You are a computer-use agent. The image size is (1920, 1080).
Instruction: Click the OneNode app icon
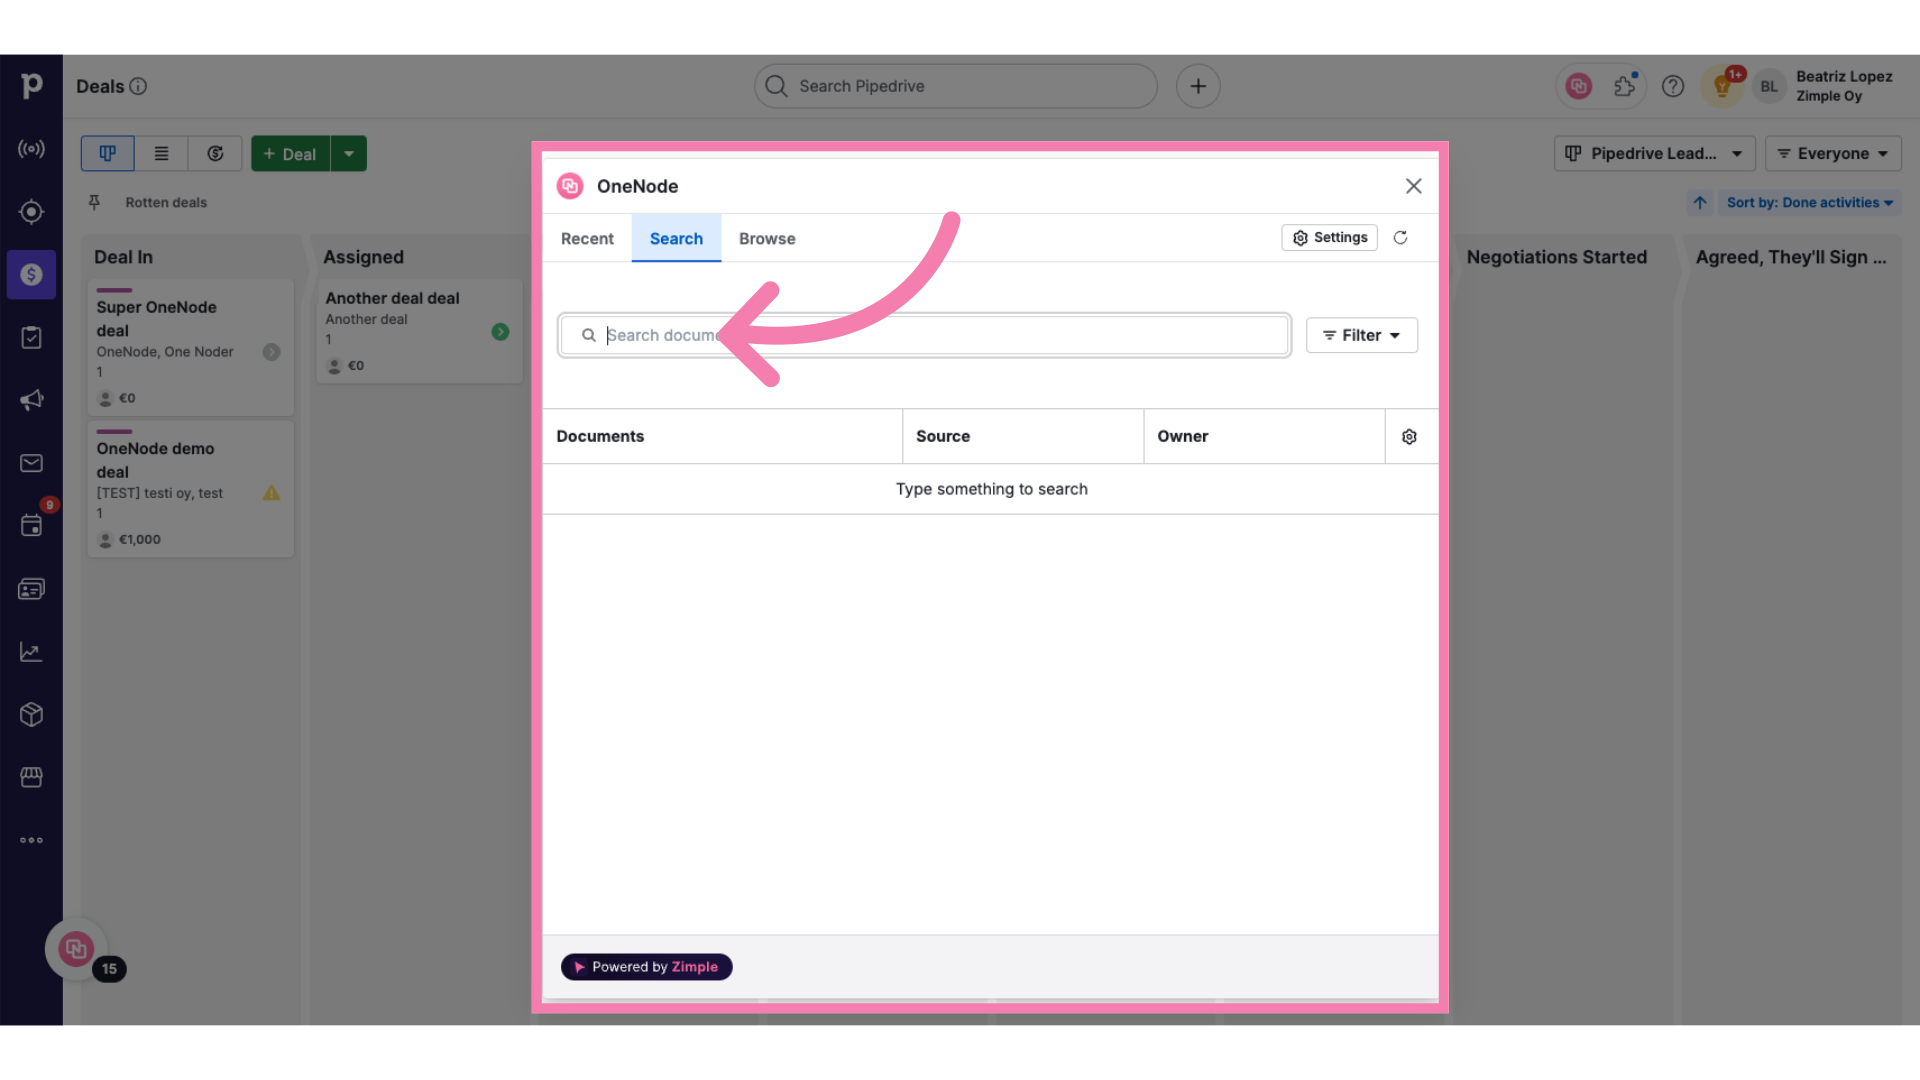click(570, 185)
